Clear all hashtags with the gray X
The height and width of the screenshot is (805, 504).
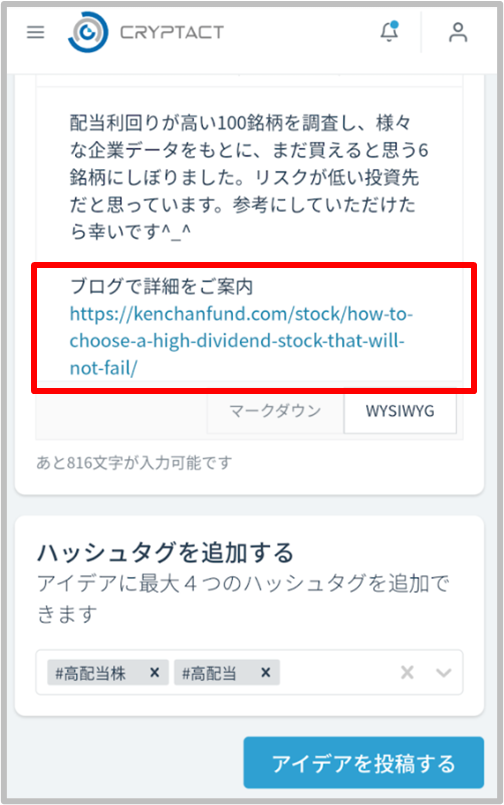407,672
